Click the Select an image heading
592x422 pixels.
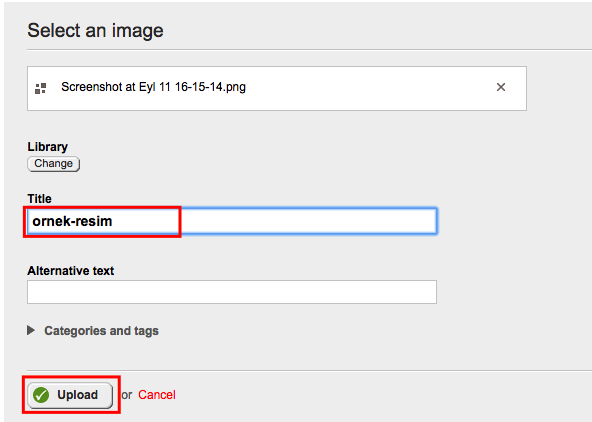[95, 30]
